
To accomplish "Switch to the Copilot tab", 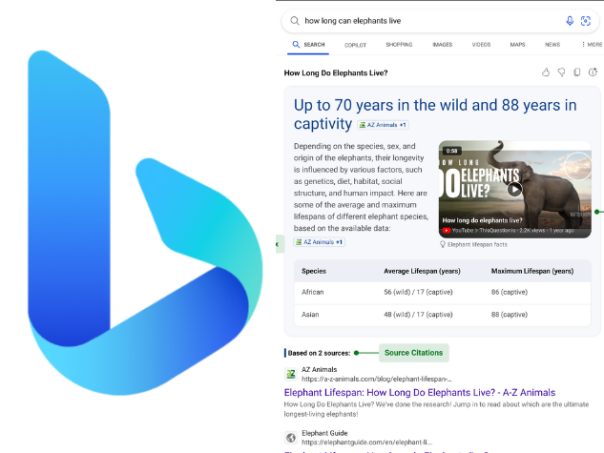I will tap(355, 45).
